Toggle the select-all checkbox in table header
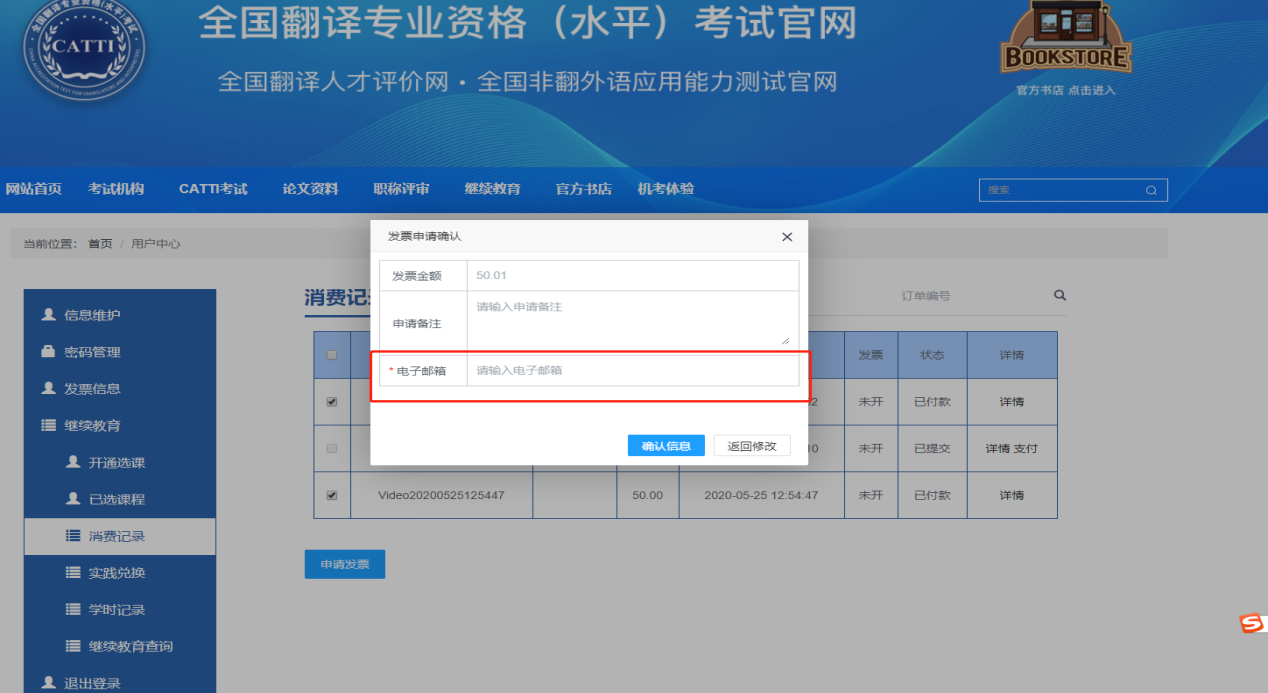The image size is (1268, 693). tap(332, 355)
